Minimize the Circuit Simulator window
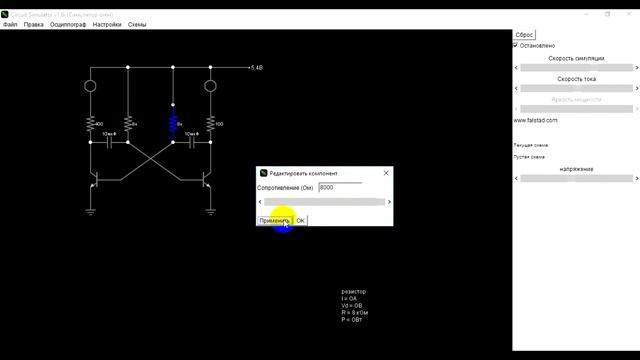The image size is (640, 360). 587,14
